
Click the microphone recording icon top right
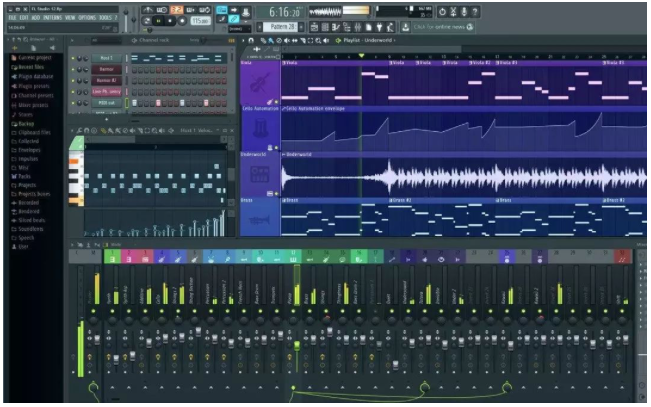click(x=464, y=12)
